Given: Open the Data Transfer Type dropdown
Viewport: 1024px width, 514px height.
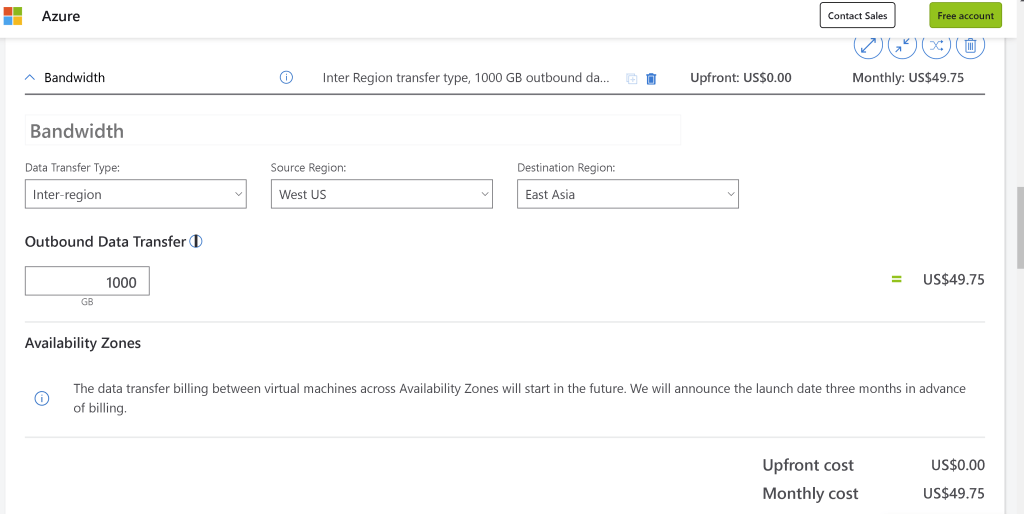Looking at the screenshot, I should tap(136, 194).
